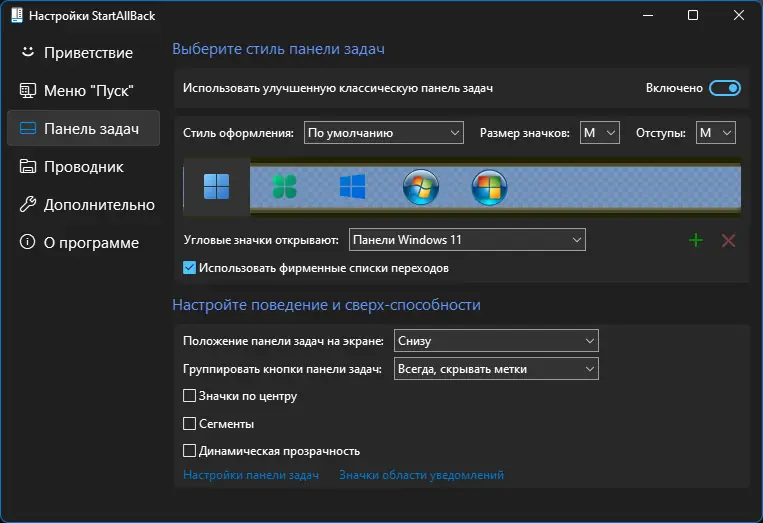This screenshot has height=523, width=763.
Task: Uncheck 'Использовать фирменные списки переходов'
Action: click(x=189, y=268)
